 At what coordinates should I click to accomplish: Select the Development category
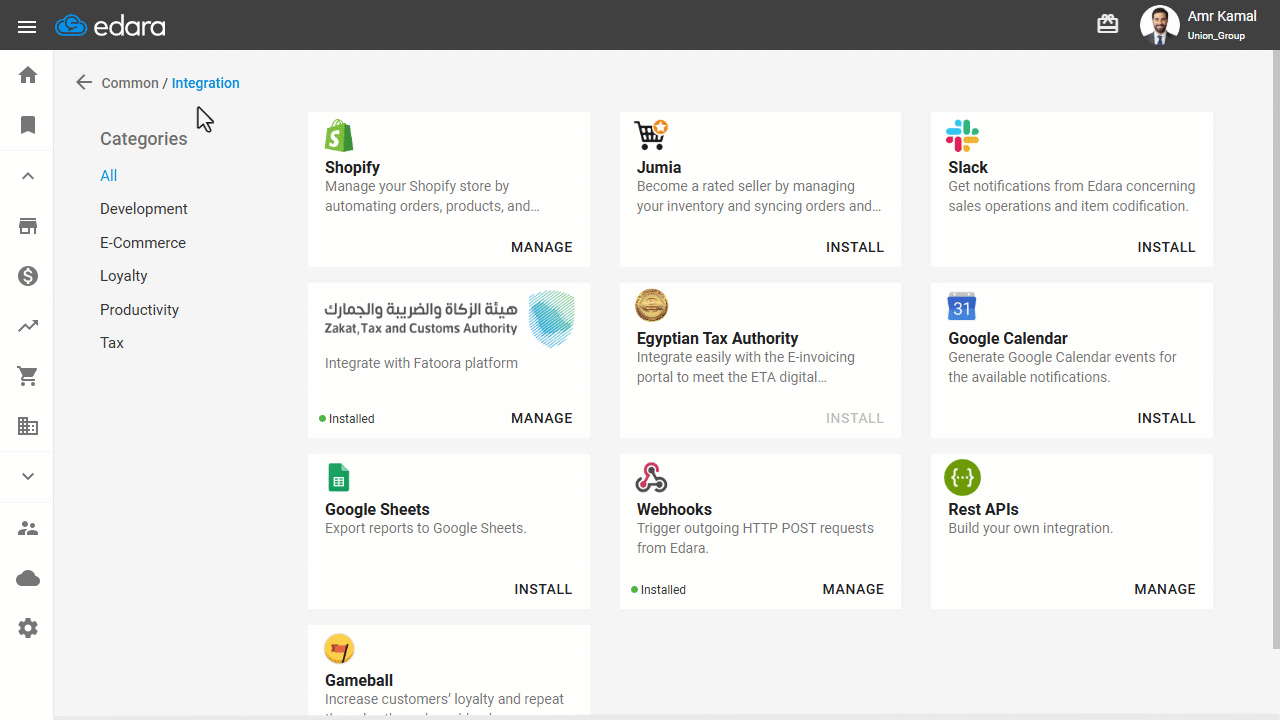click(144, 209)
